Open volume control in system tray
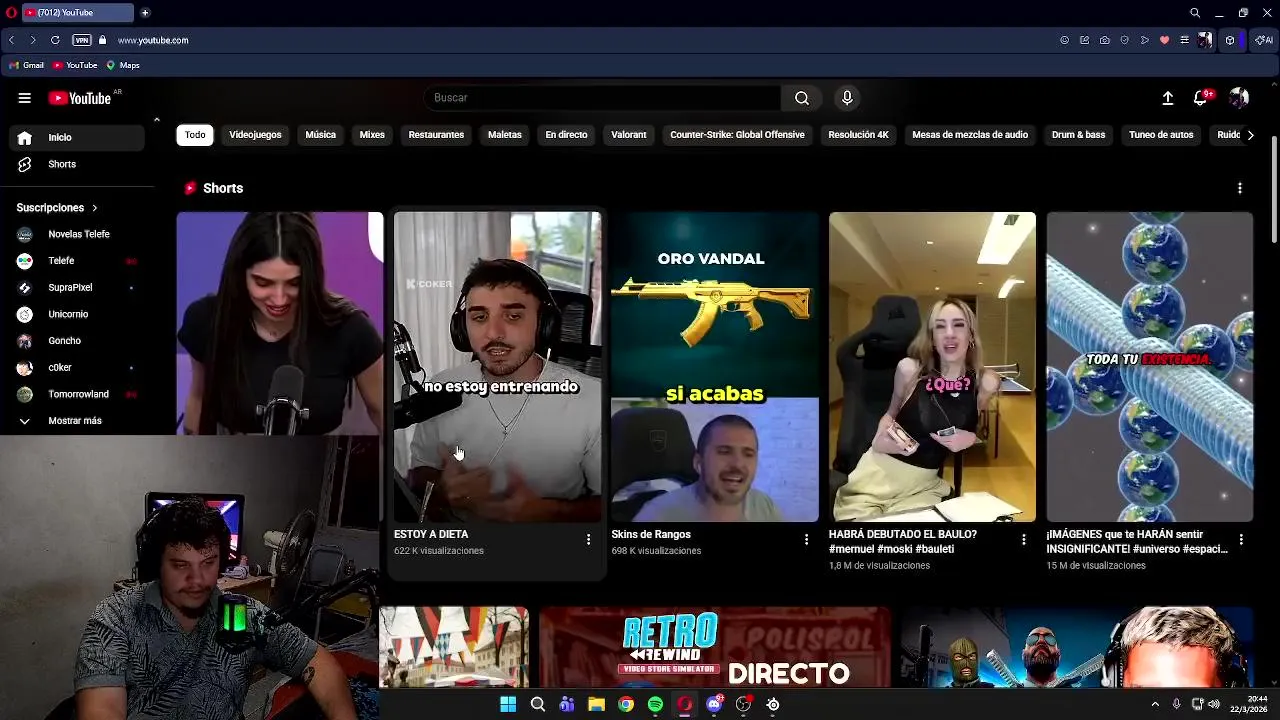1280x720 pixels. tap(1214, 704)
